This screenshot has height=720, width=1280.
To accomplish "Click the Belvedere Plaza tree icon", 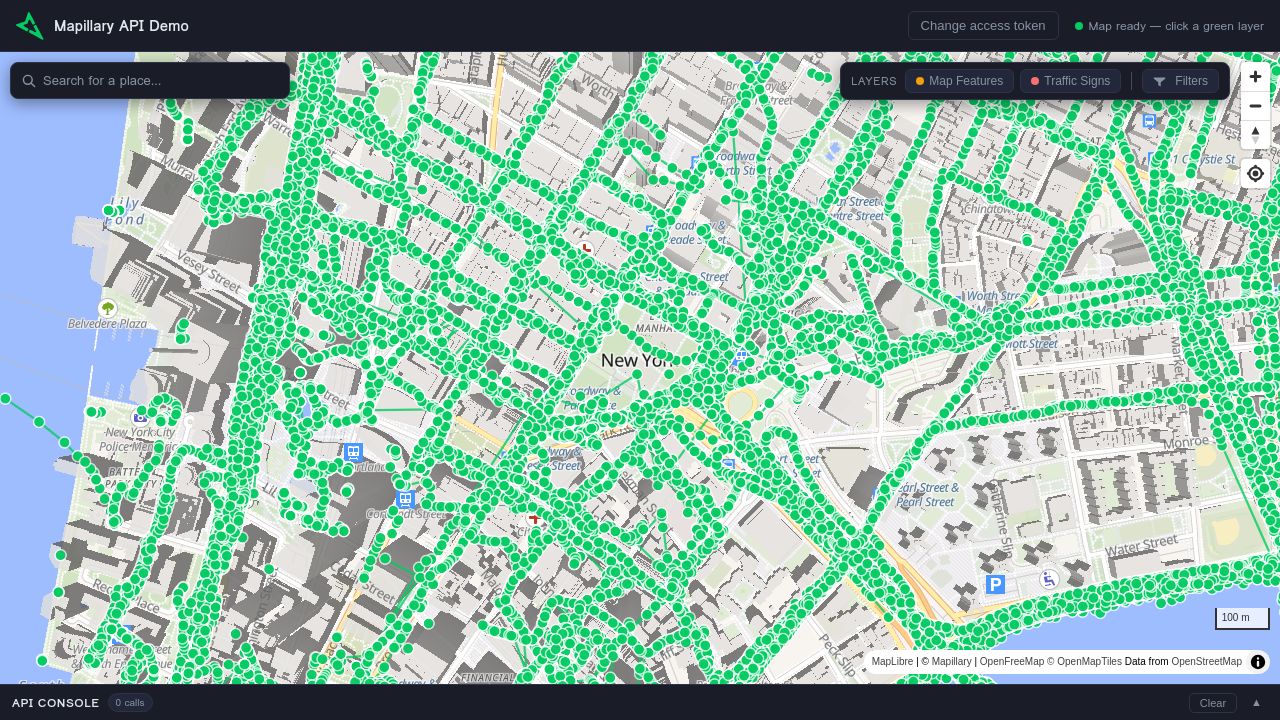I will pyautogui.click(x=108, y=308).
